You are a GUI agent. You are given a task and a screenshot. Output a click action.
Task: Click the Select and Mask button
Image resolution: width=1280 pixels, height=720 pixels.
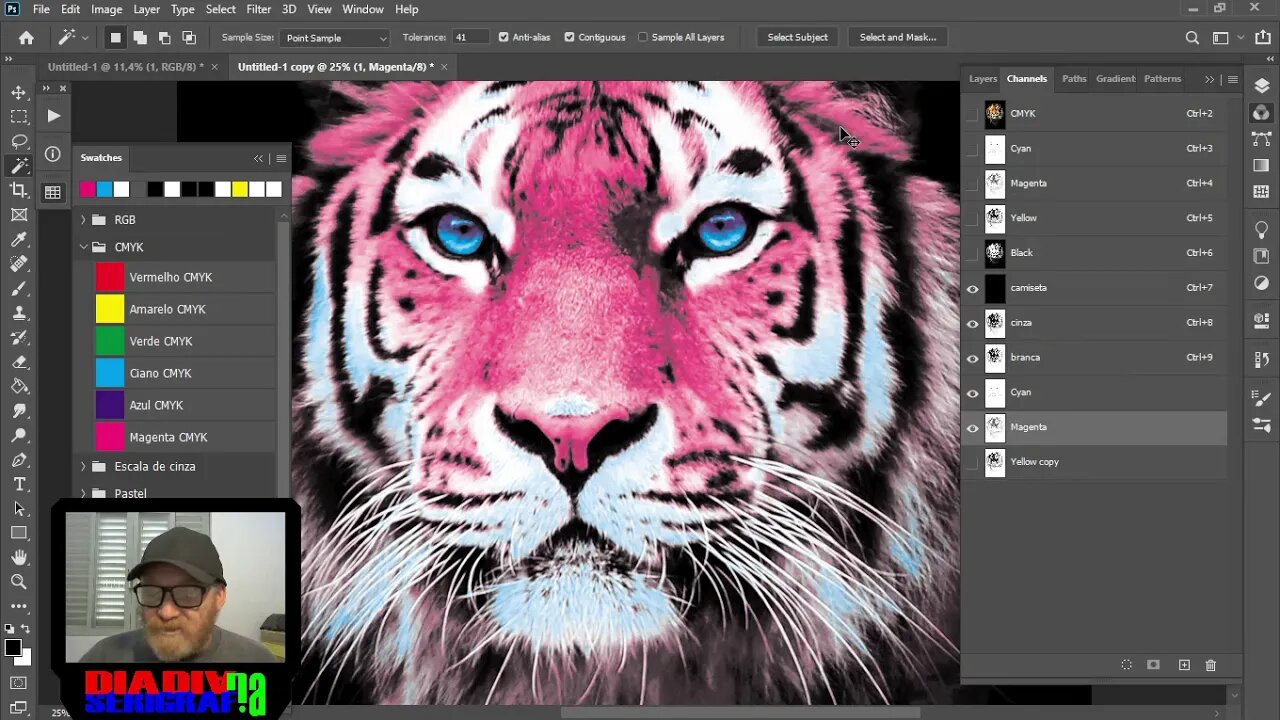tap(898, 38)
